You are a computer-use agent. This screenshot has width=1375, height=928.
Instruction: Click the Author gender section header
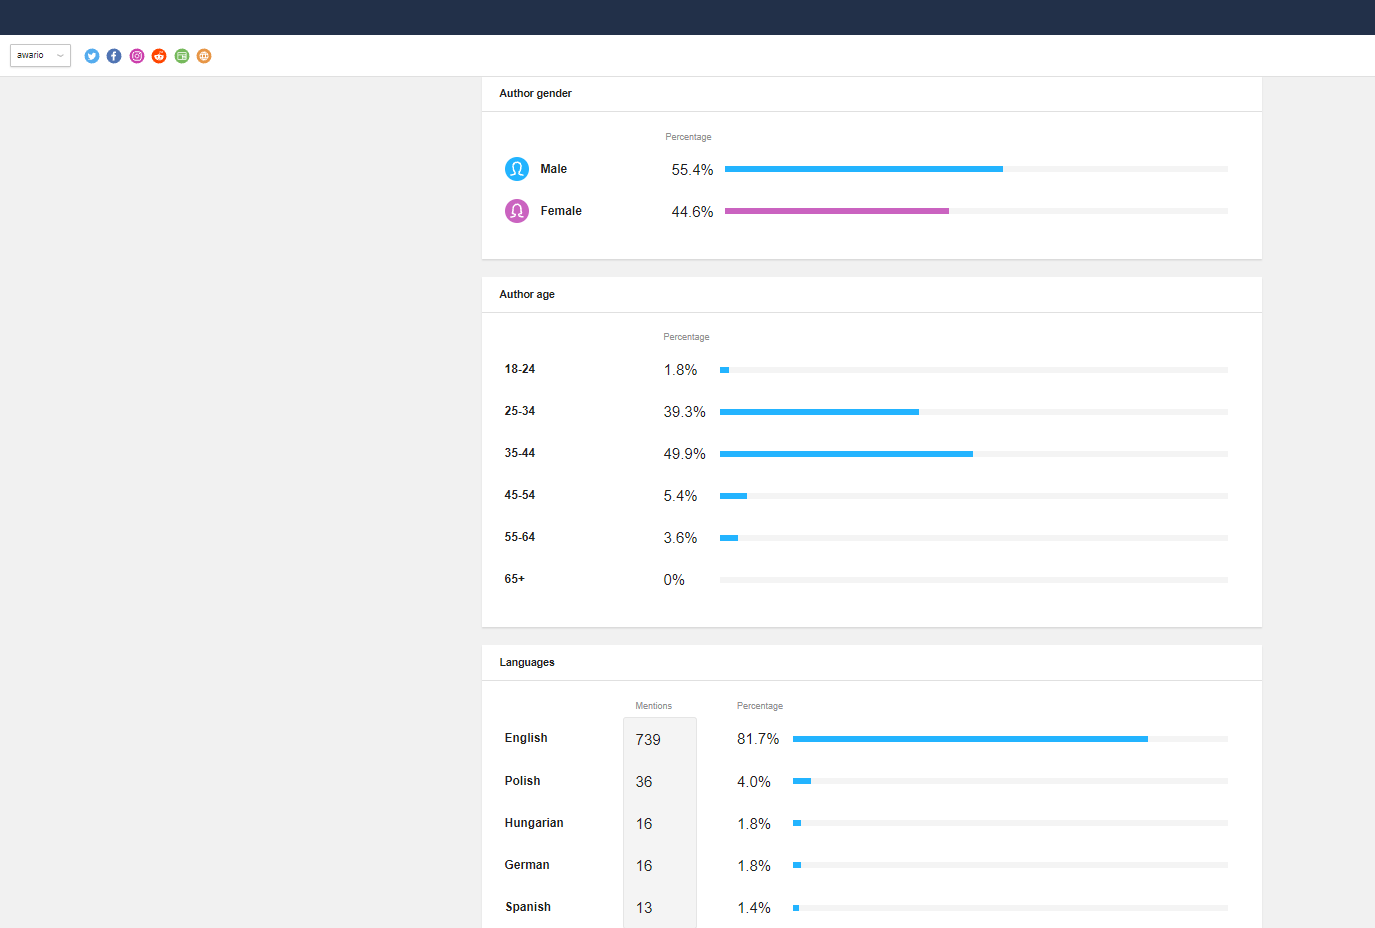pos(535,93)
